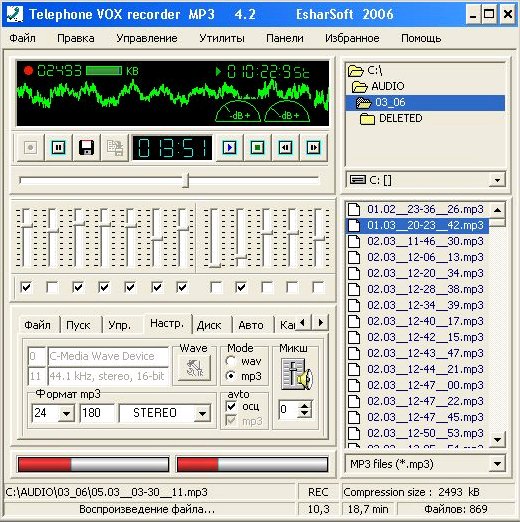Select file 02.03__12-50__53.mp3
The image size is (520, 522).
[x=418, y=433]
